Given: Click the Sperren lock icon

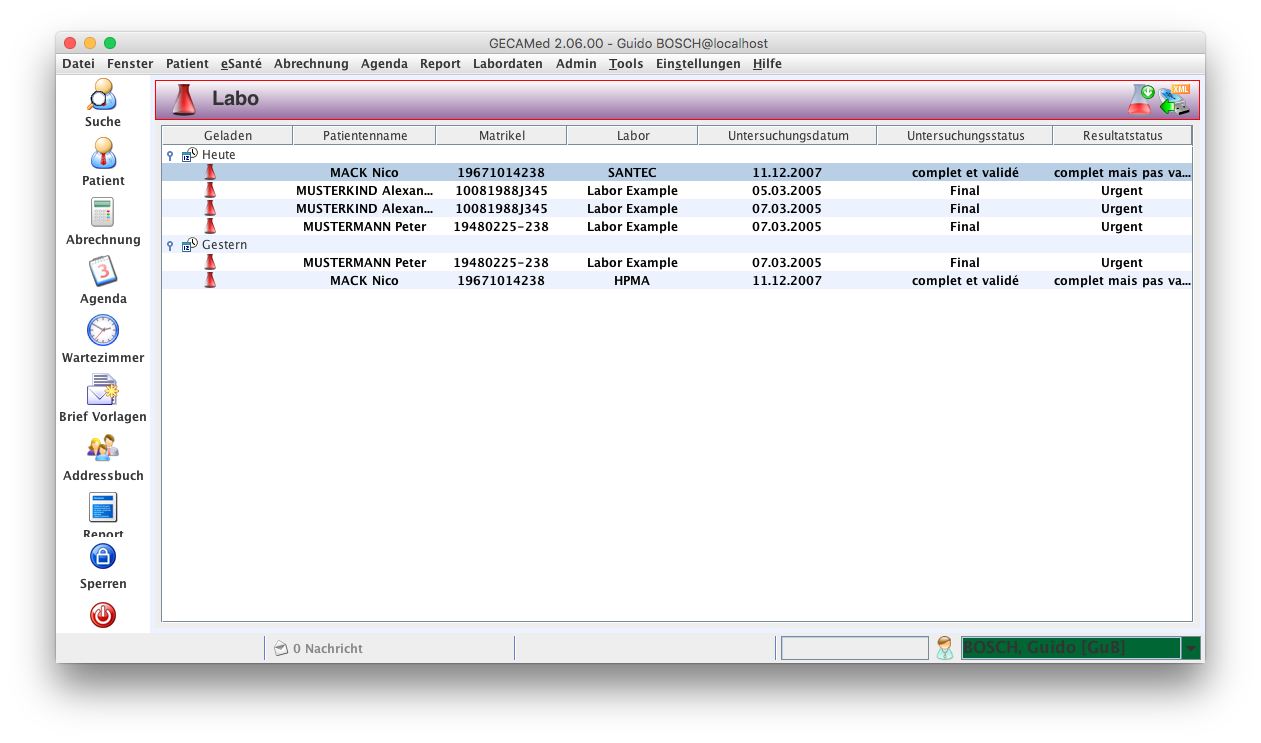Looking at the screenshot, I should point(103,556).
